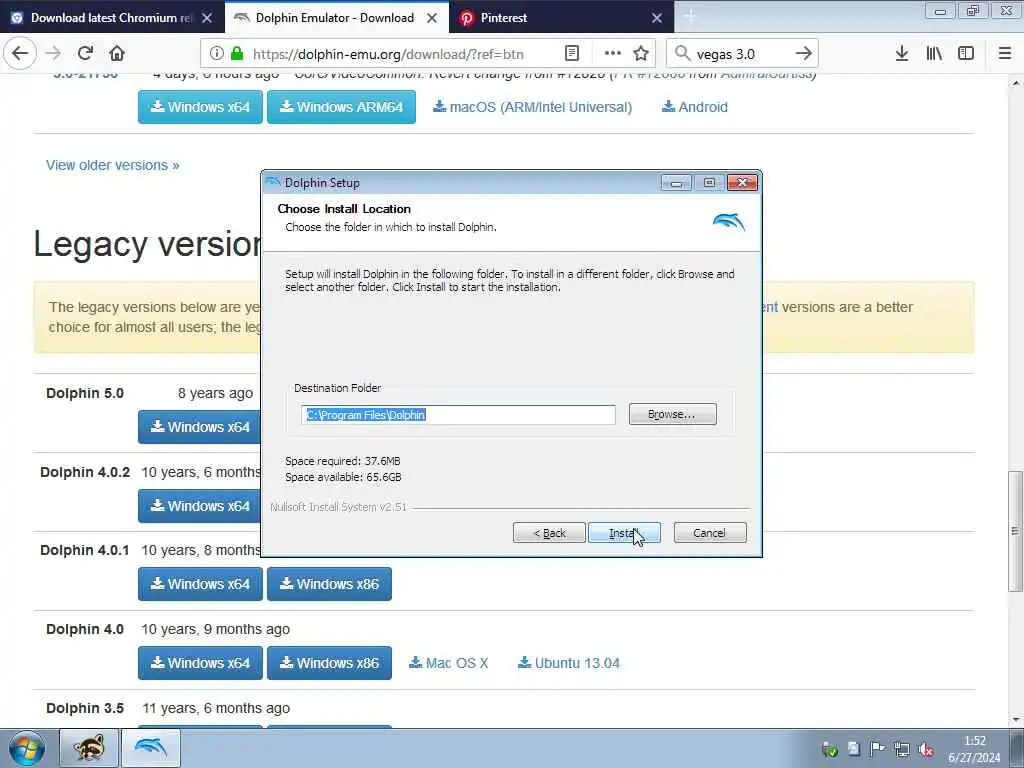Open a new browser tab
This screenshot has width=1024, height=768.
pyautogui.click(x=690, y=18)
